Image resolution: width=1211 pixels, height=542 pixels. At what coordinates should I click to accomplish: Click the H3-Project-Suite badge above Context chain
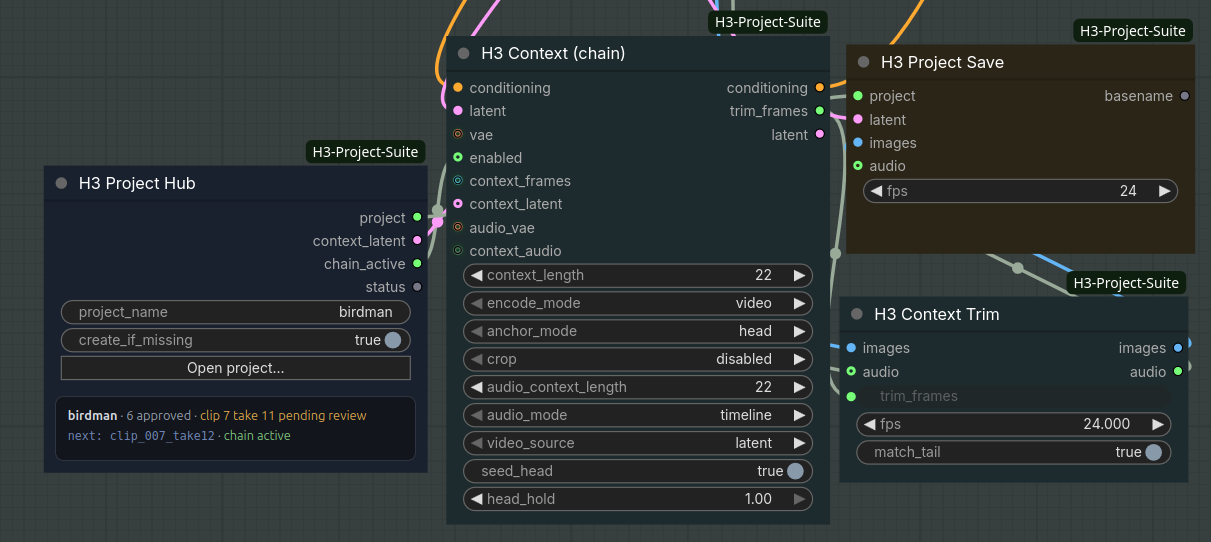coord(768,22)
